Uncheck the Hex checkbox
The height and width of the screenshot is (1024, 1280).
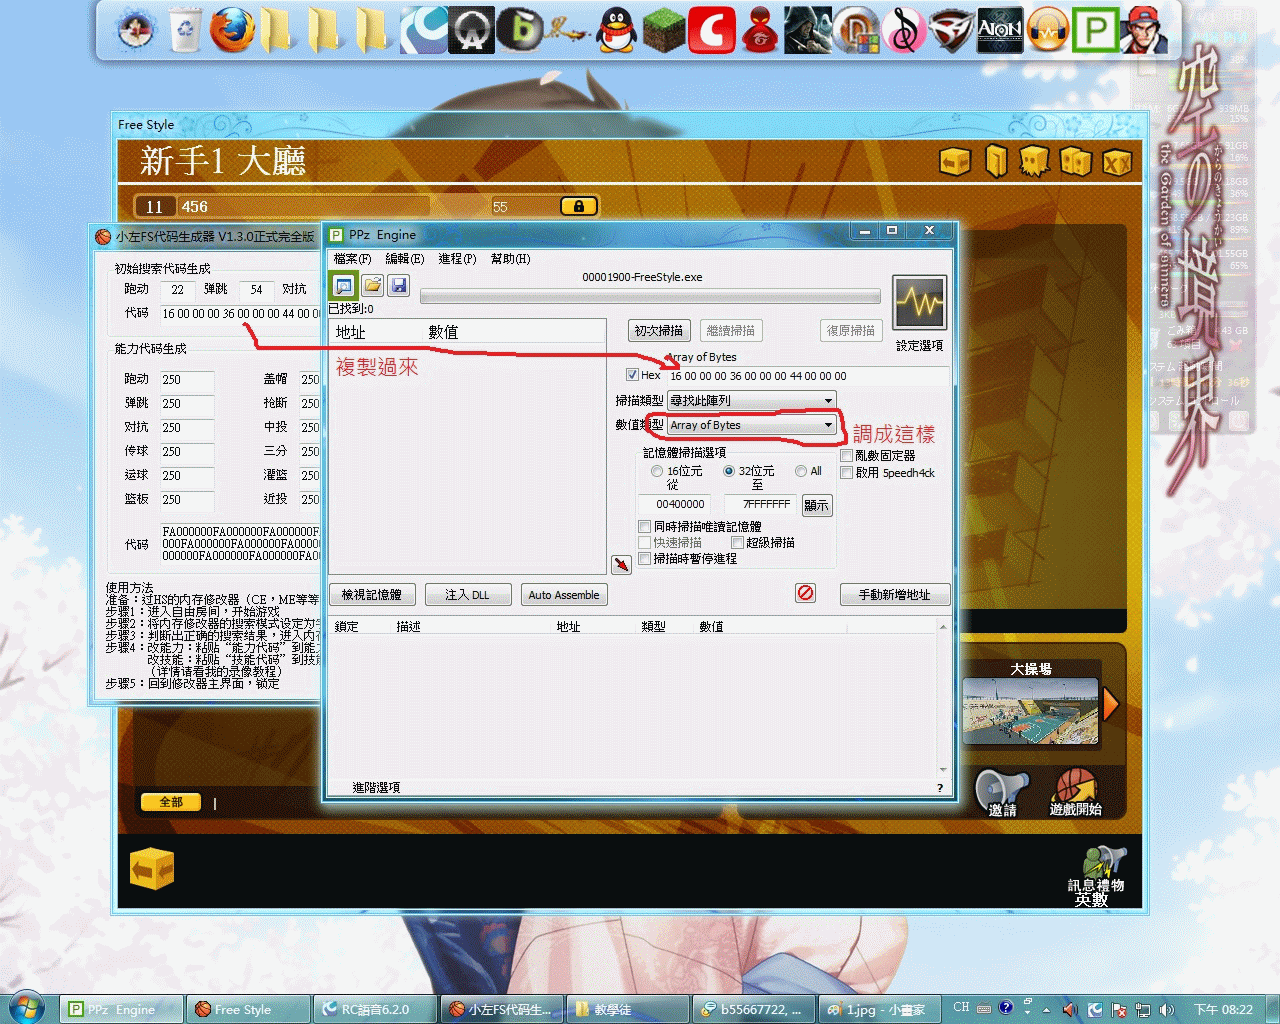click(x=632, y=375)
